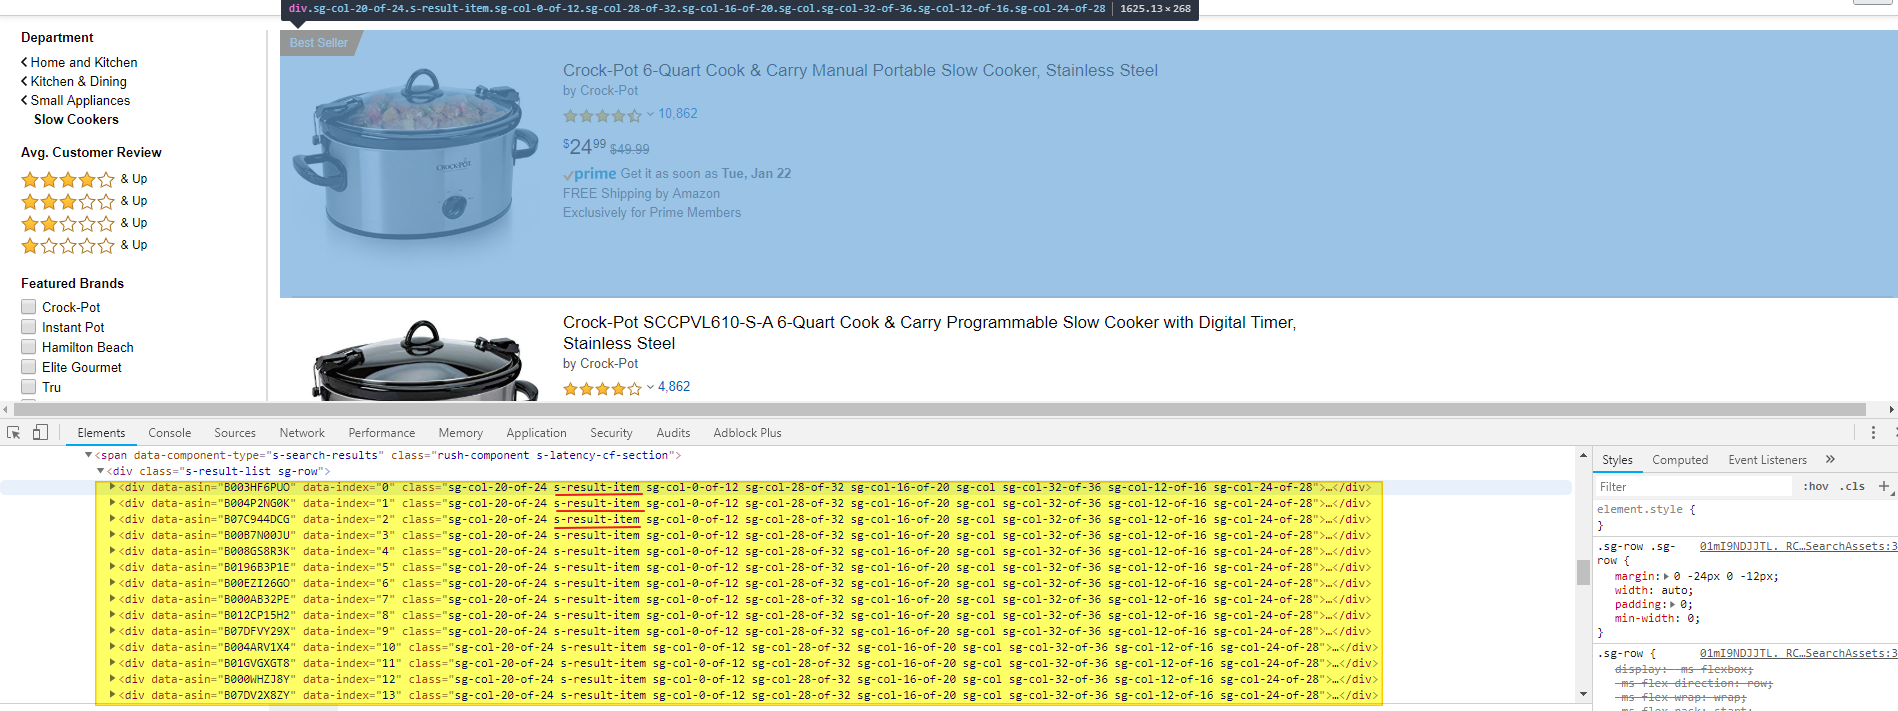Check the Tru brand checkbox
Viewport: 1898px width, 711px height.
tap(29, 387)
